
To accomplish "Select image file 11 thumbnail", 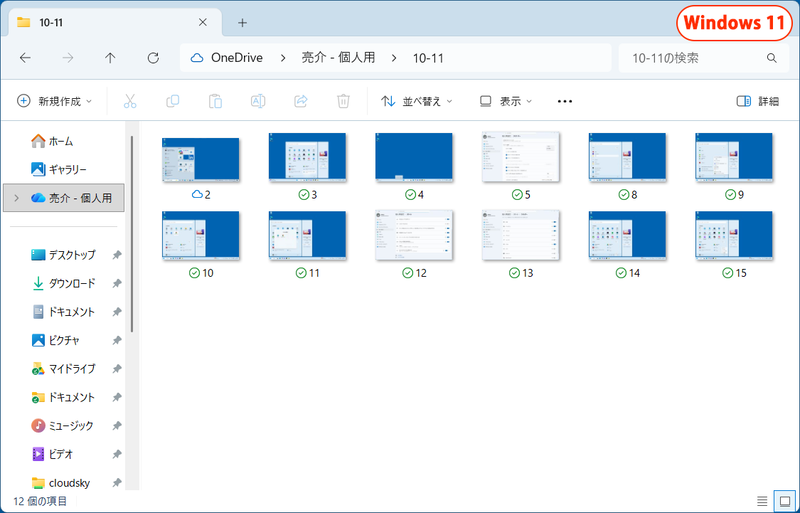I will click(x=307, y=236).
